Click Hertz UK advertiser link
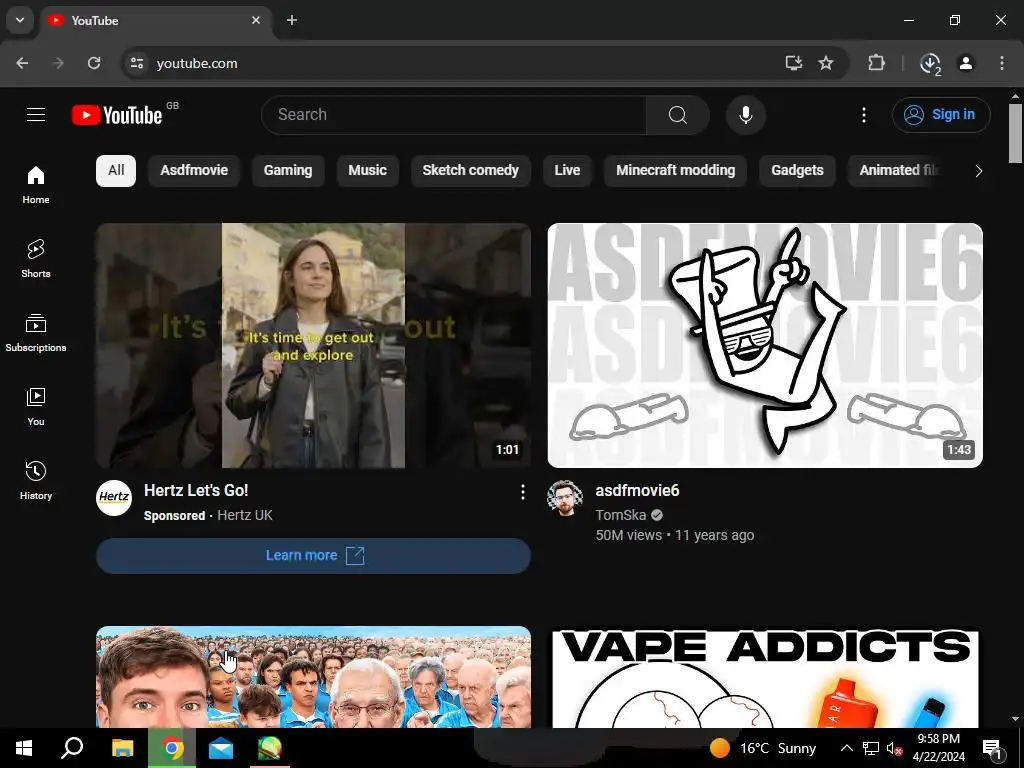Viewport: 1024px width, 768px height. [245, 515]
